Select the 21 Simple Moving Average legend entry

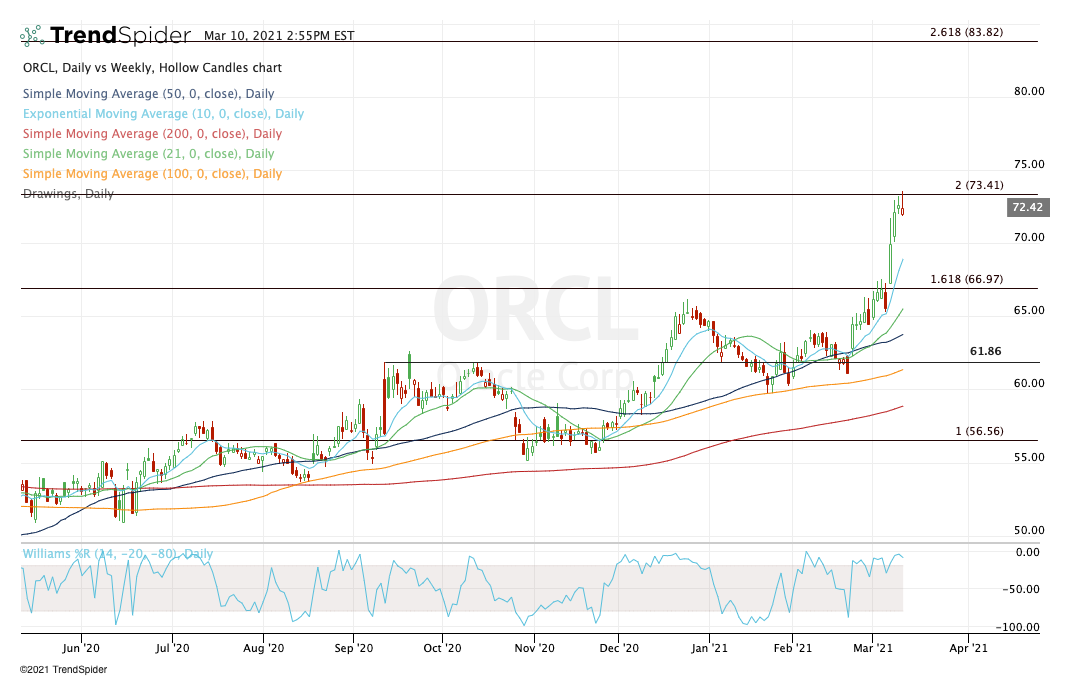[148, 154]
